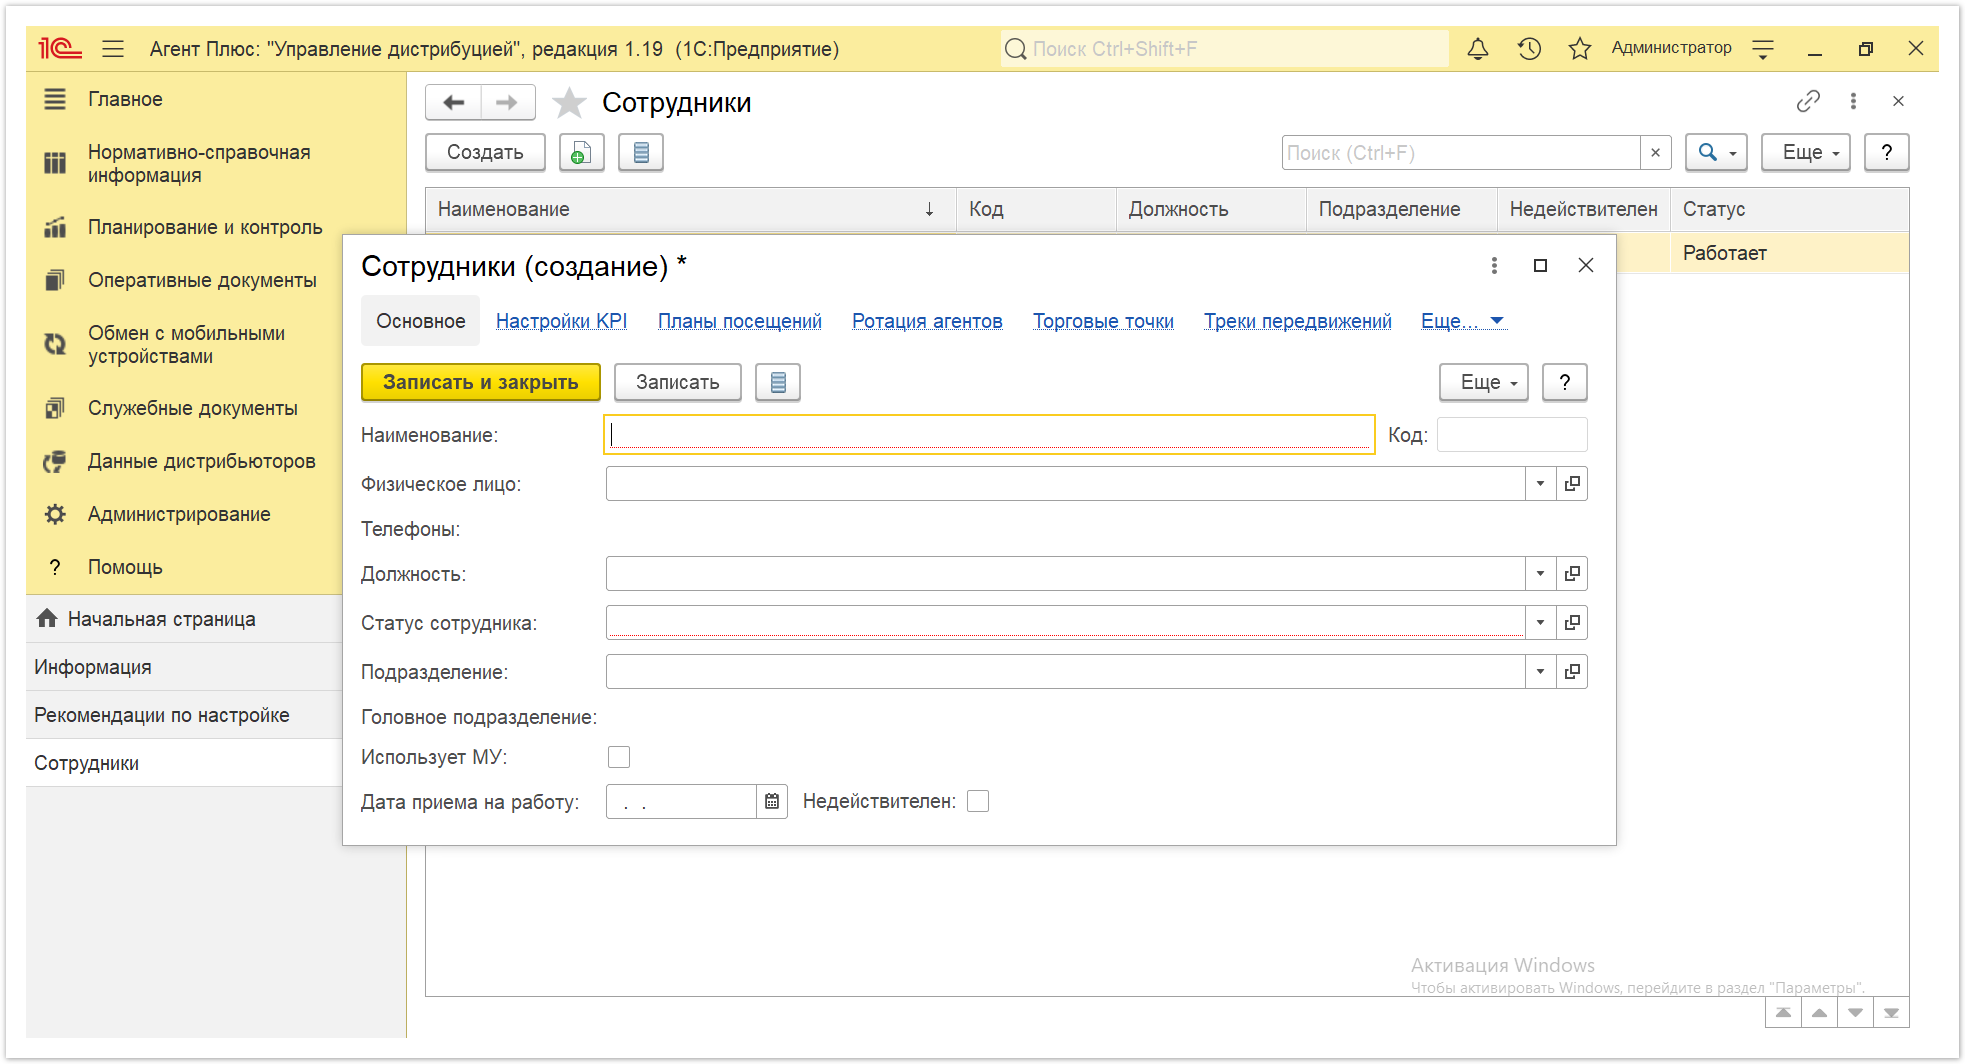Viewport: 1965px width, 1064px height.
Task: Open Администрирование section in sidebar
Action: point(179,514)
